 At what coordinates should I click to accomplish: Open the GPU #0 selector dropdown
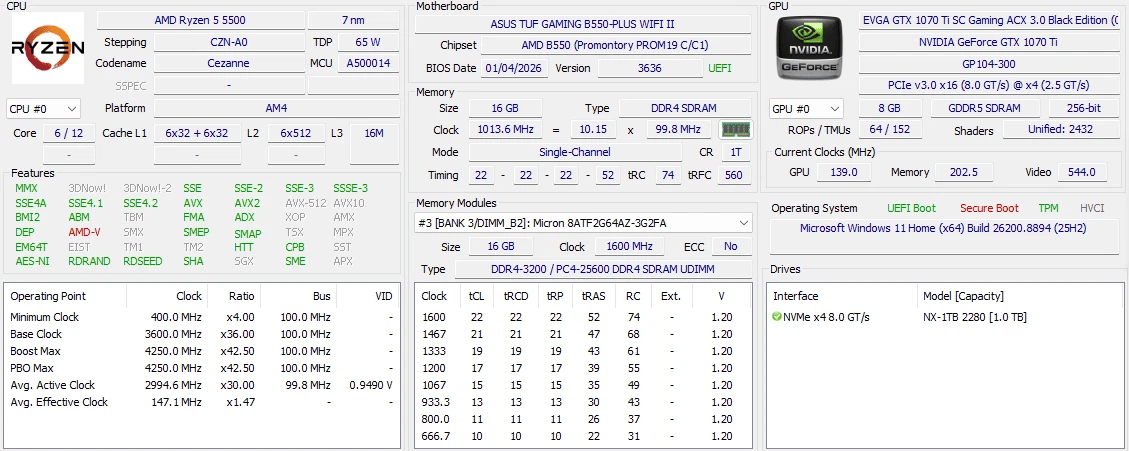click(806, 109)
